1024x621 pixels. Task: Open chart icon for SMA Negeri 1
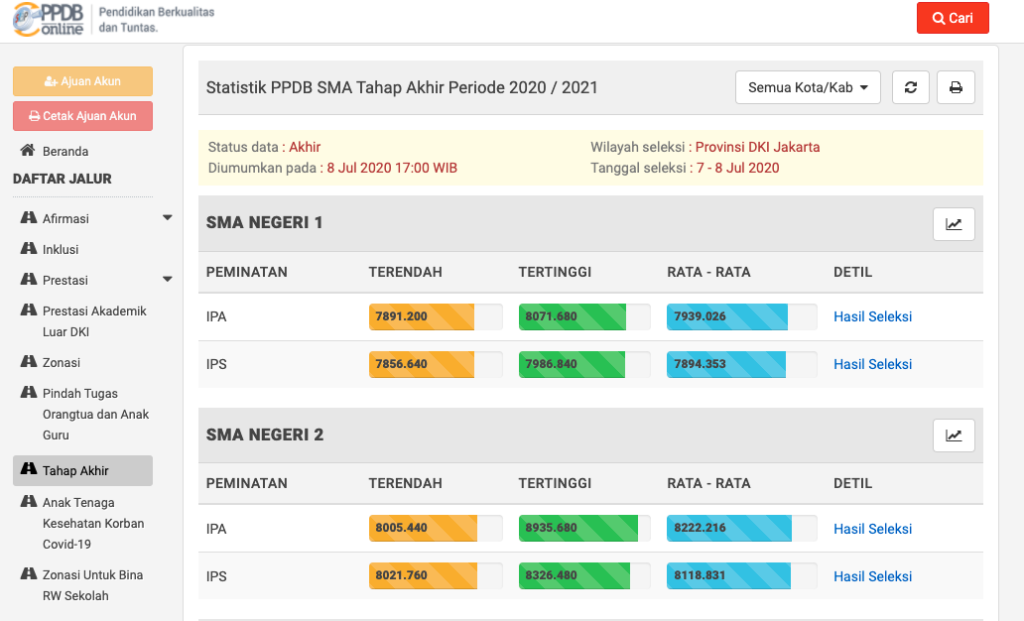(x=953, y=224)
